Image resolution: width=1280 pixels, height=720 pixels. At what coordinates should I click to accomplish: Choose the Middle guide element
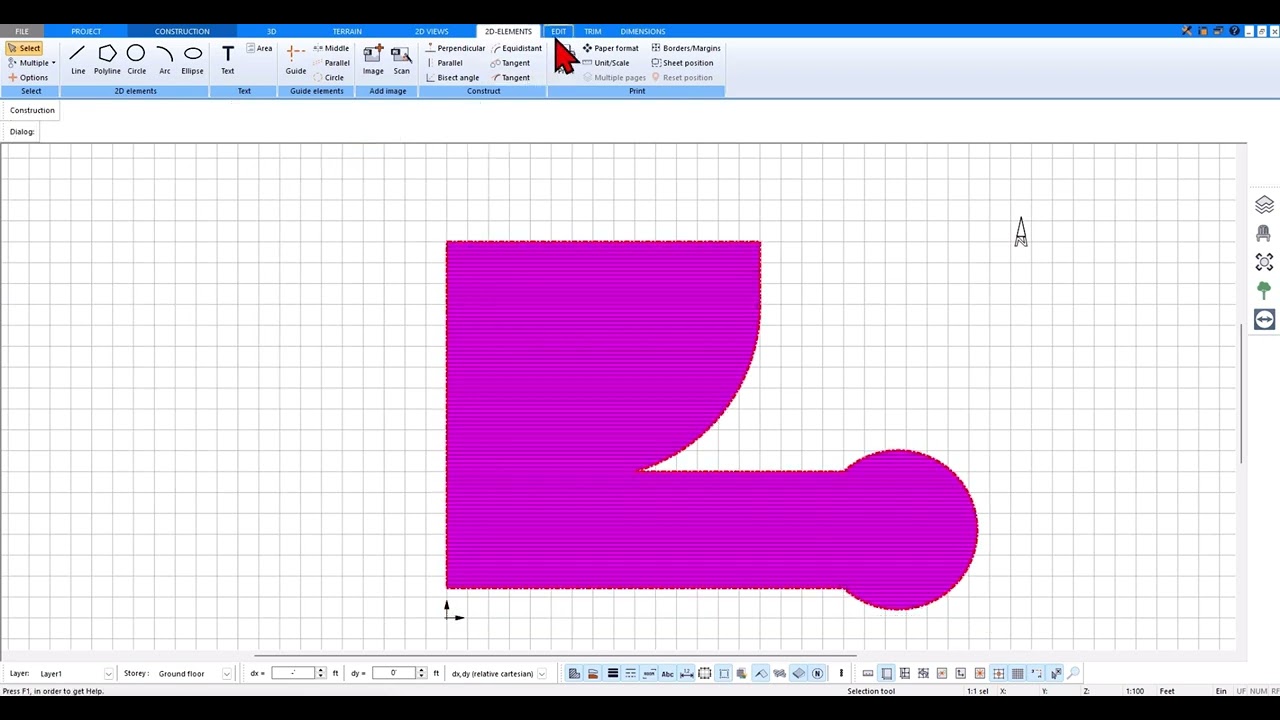tap(331, 48)
